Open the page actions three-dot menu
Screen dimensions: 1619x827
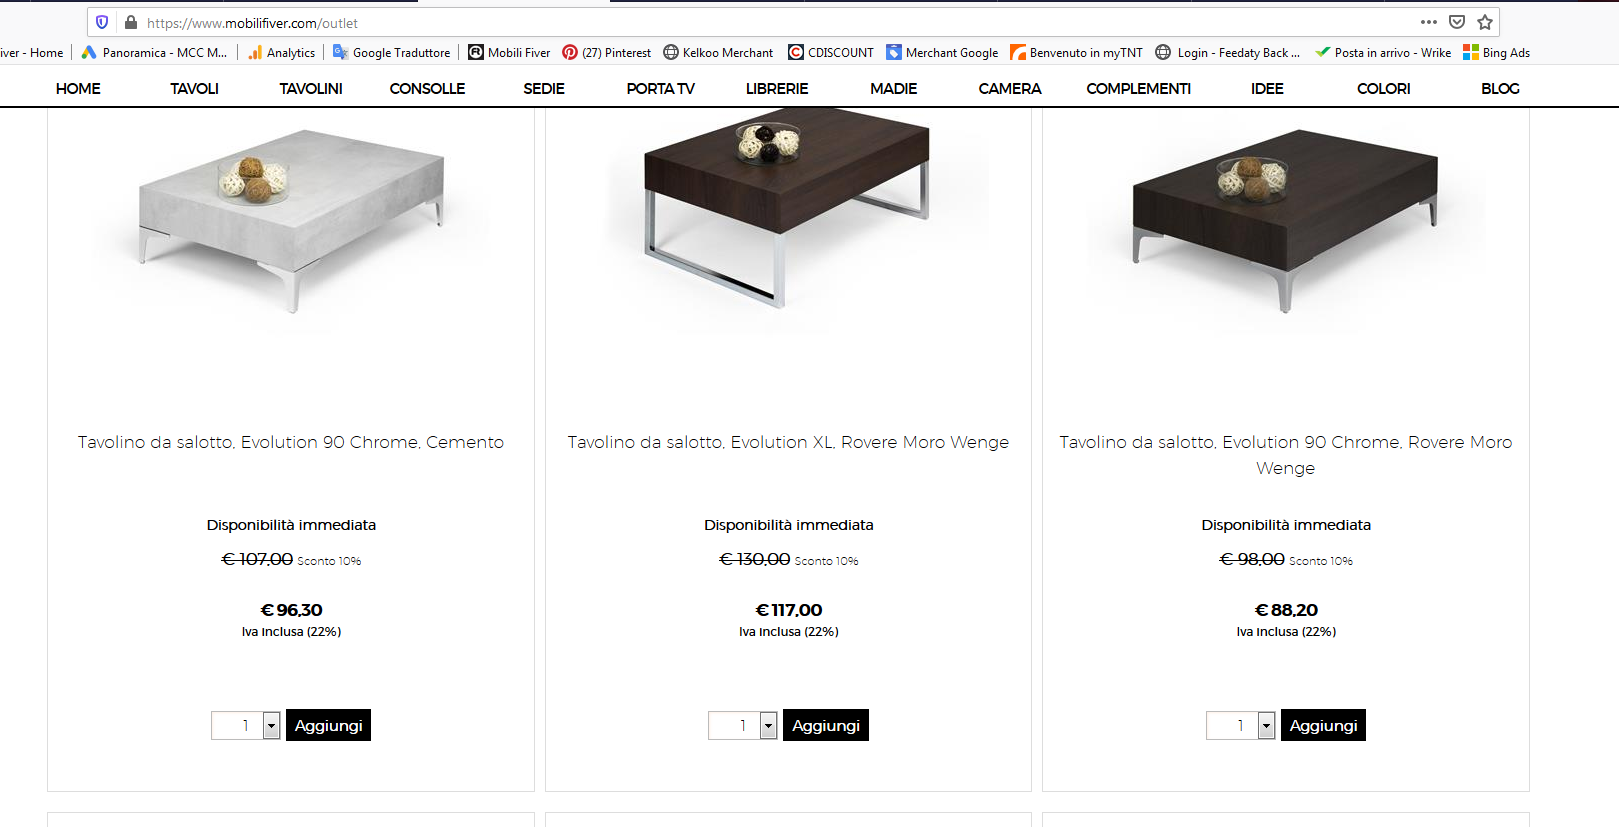tap(1428, 22)
